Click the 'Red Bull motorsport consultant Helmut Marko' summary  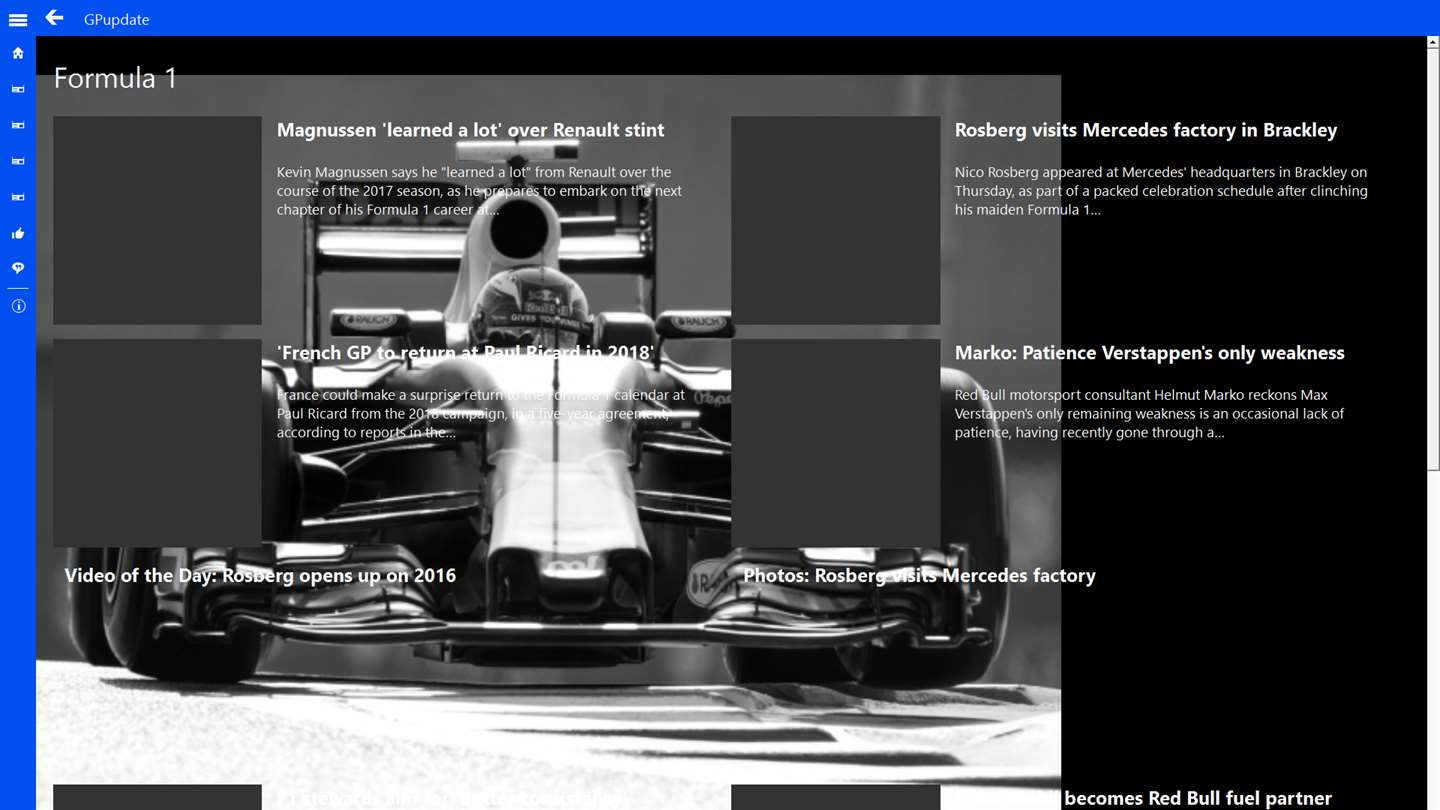click(1149, 413)
